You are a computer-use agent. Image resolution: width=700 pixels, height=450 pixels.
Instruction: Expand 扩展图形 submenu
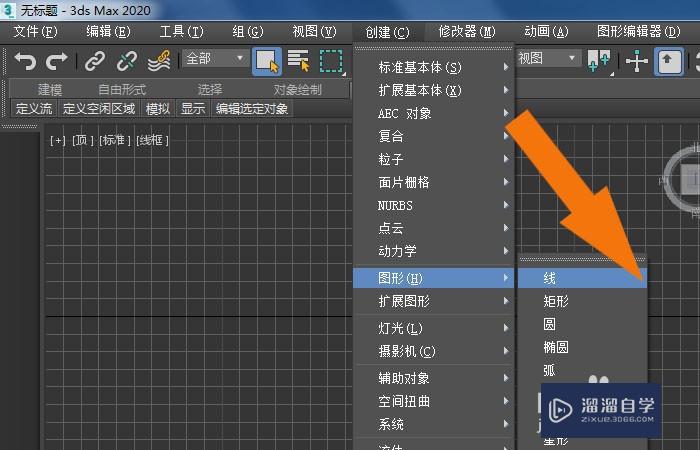point(434,301)
